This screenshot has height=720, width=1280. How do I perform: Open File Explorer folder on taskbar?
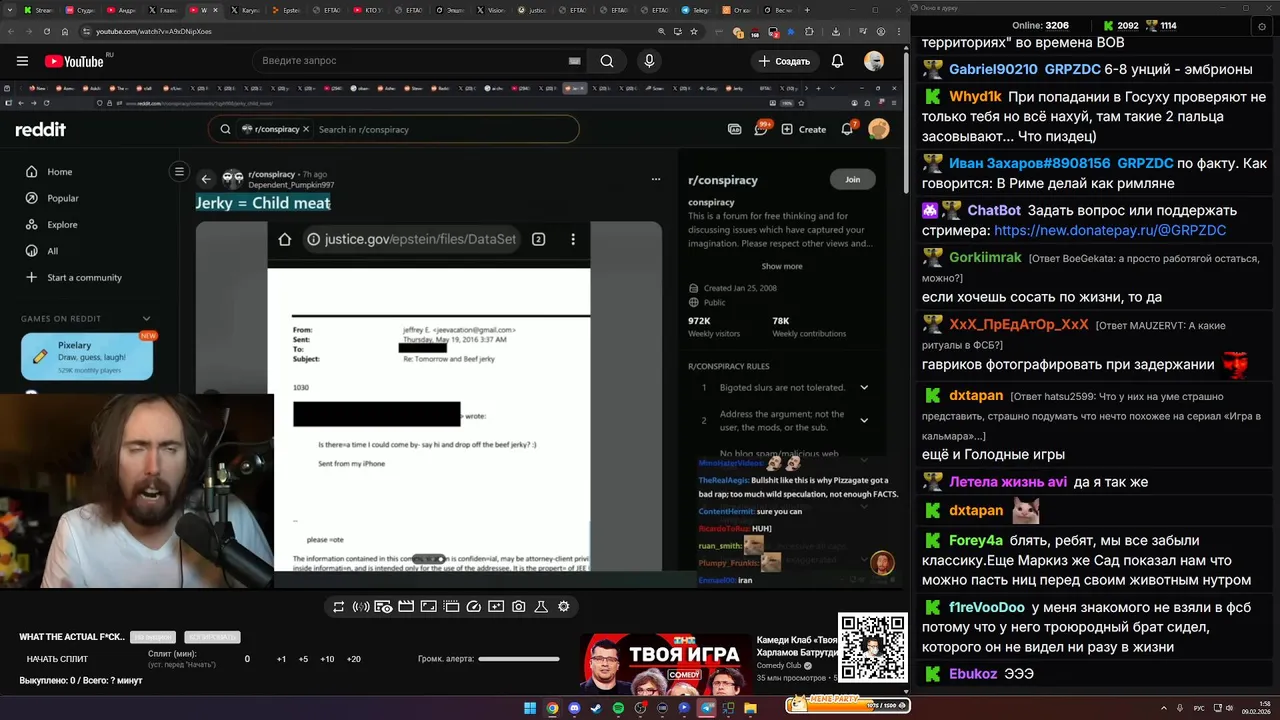pyautogui.click(x=750, y=708)
